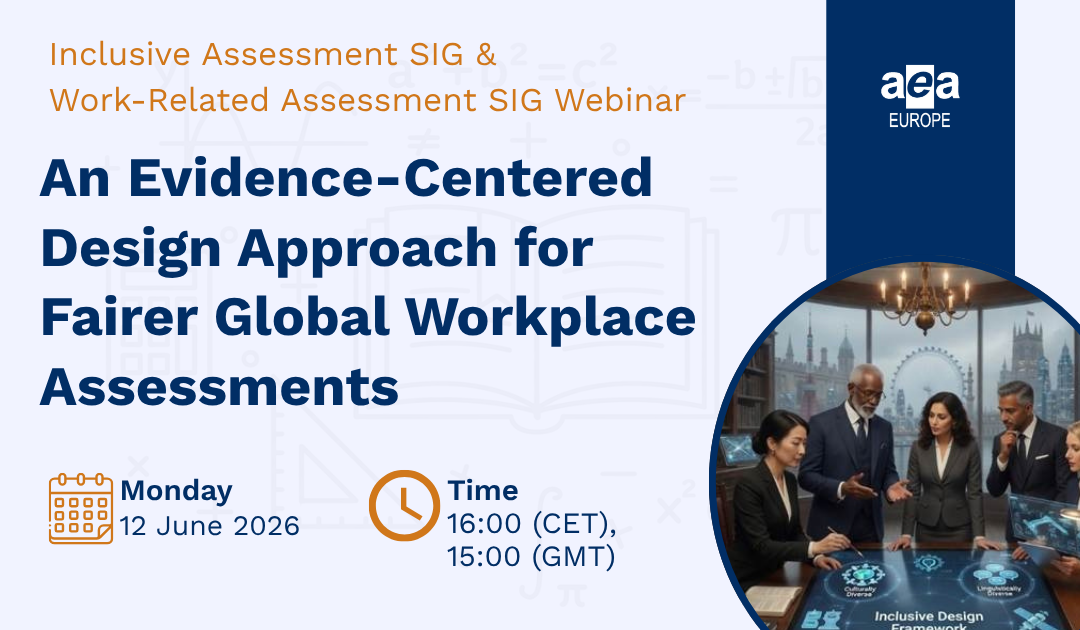Click the AEA Europe logo
1080x630 pixels.
pos(920,97)
